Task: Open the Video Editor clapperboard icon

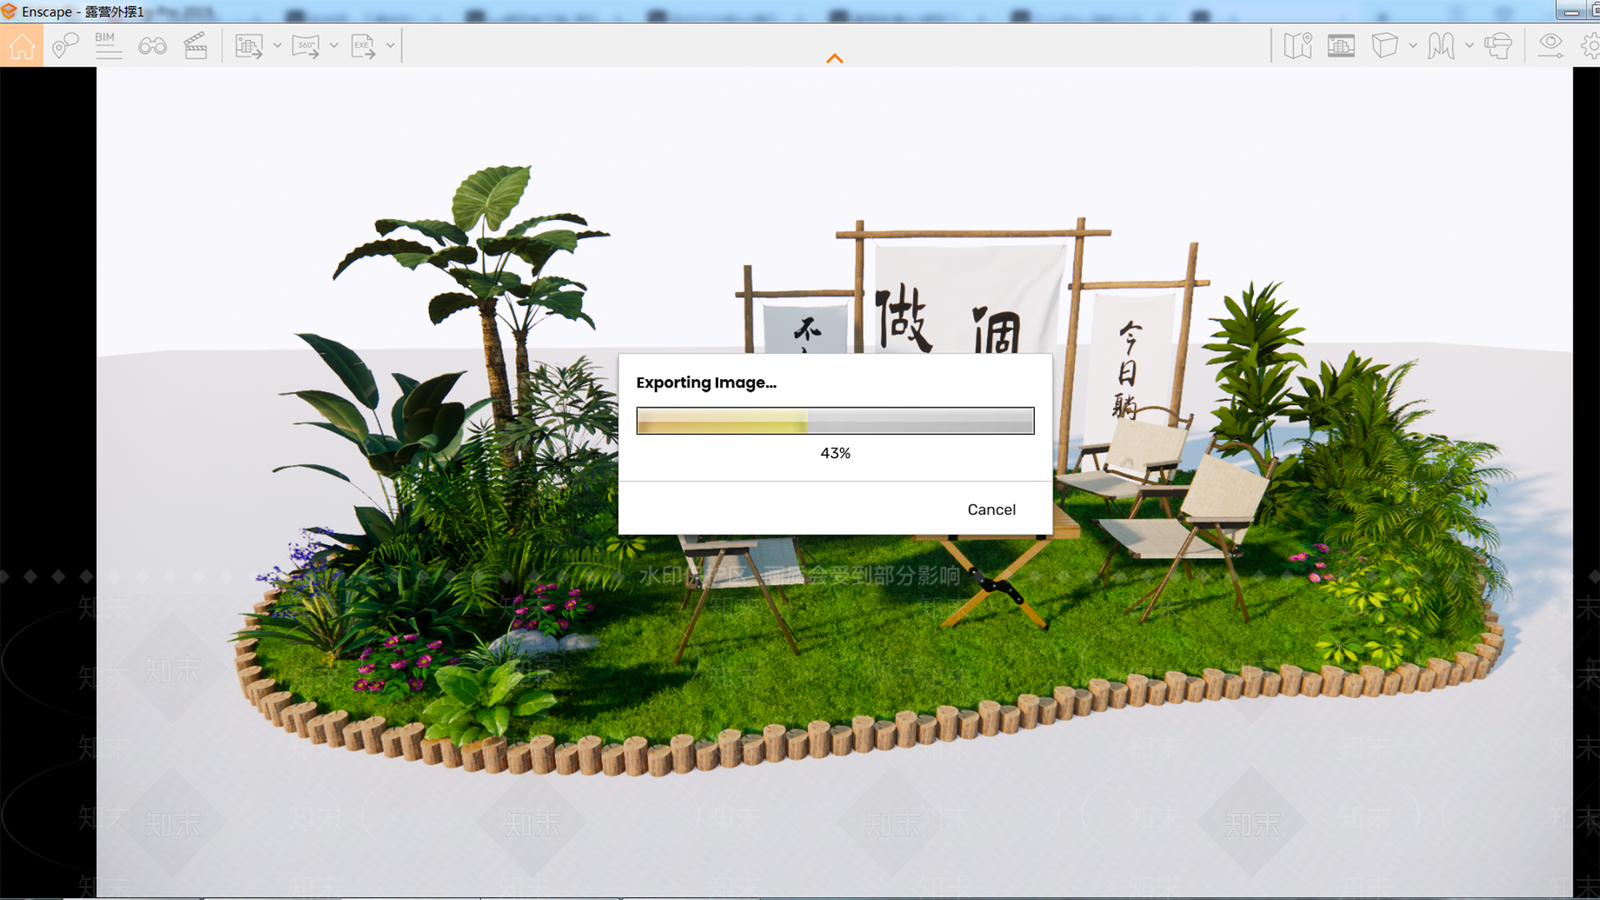Action: click(196, 45)
